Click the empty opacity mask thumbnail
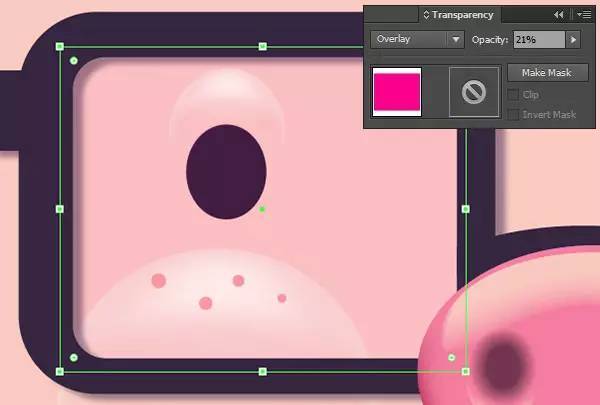 tap(474, 92)
